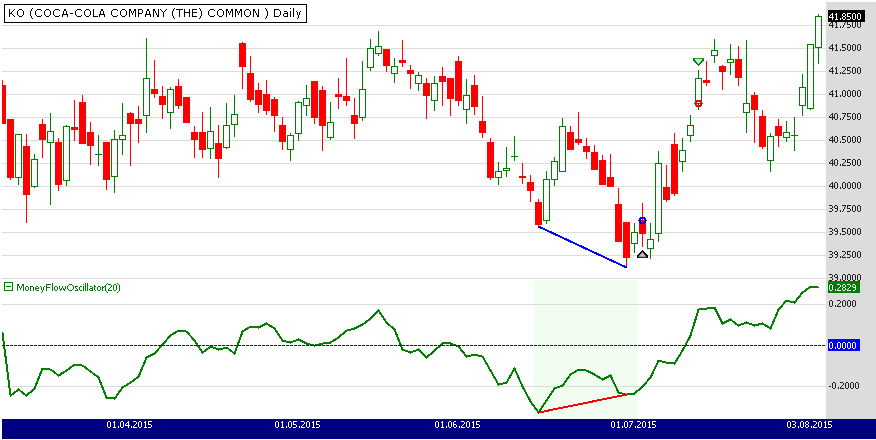876x440 pixels.
Task: Click the green 0.2829 oscillator value tag
Action: (844, 288)
